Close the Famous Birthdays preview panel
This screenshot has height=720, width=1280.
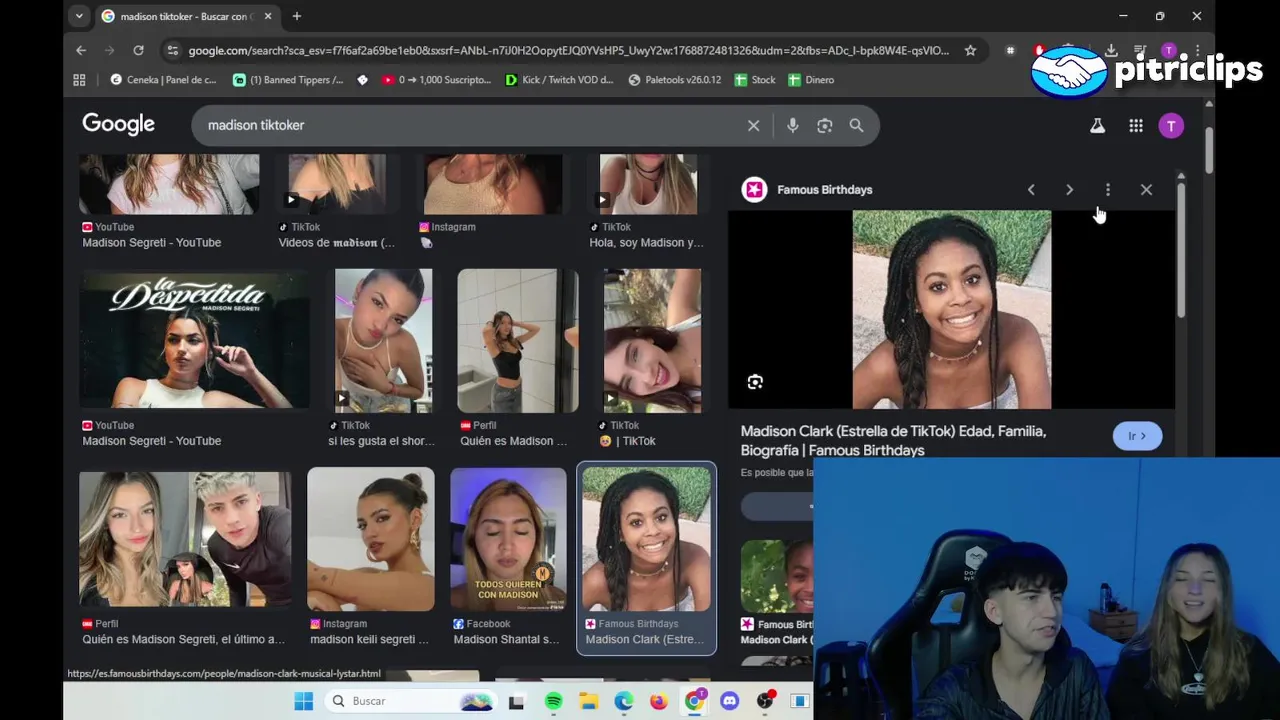point(1146,190)
